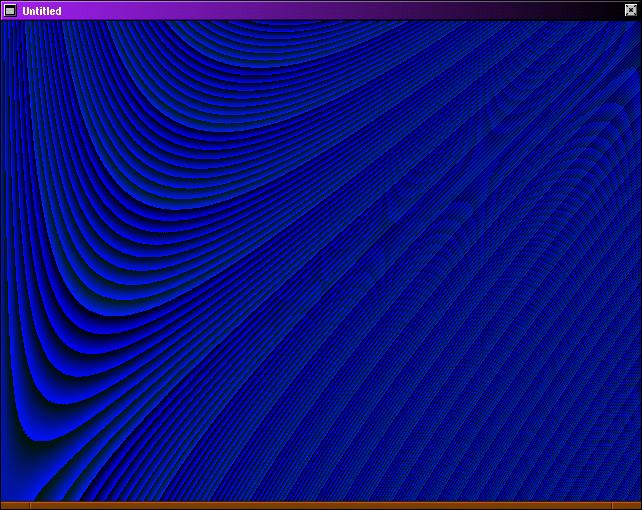Click the wide curved bands along canvas top
The height and width of the screenshot is (510, 642).
click(300, 50)
